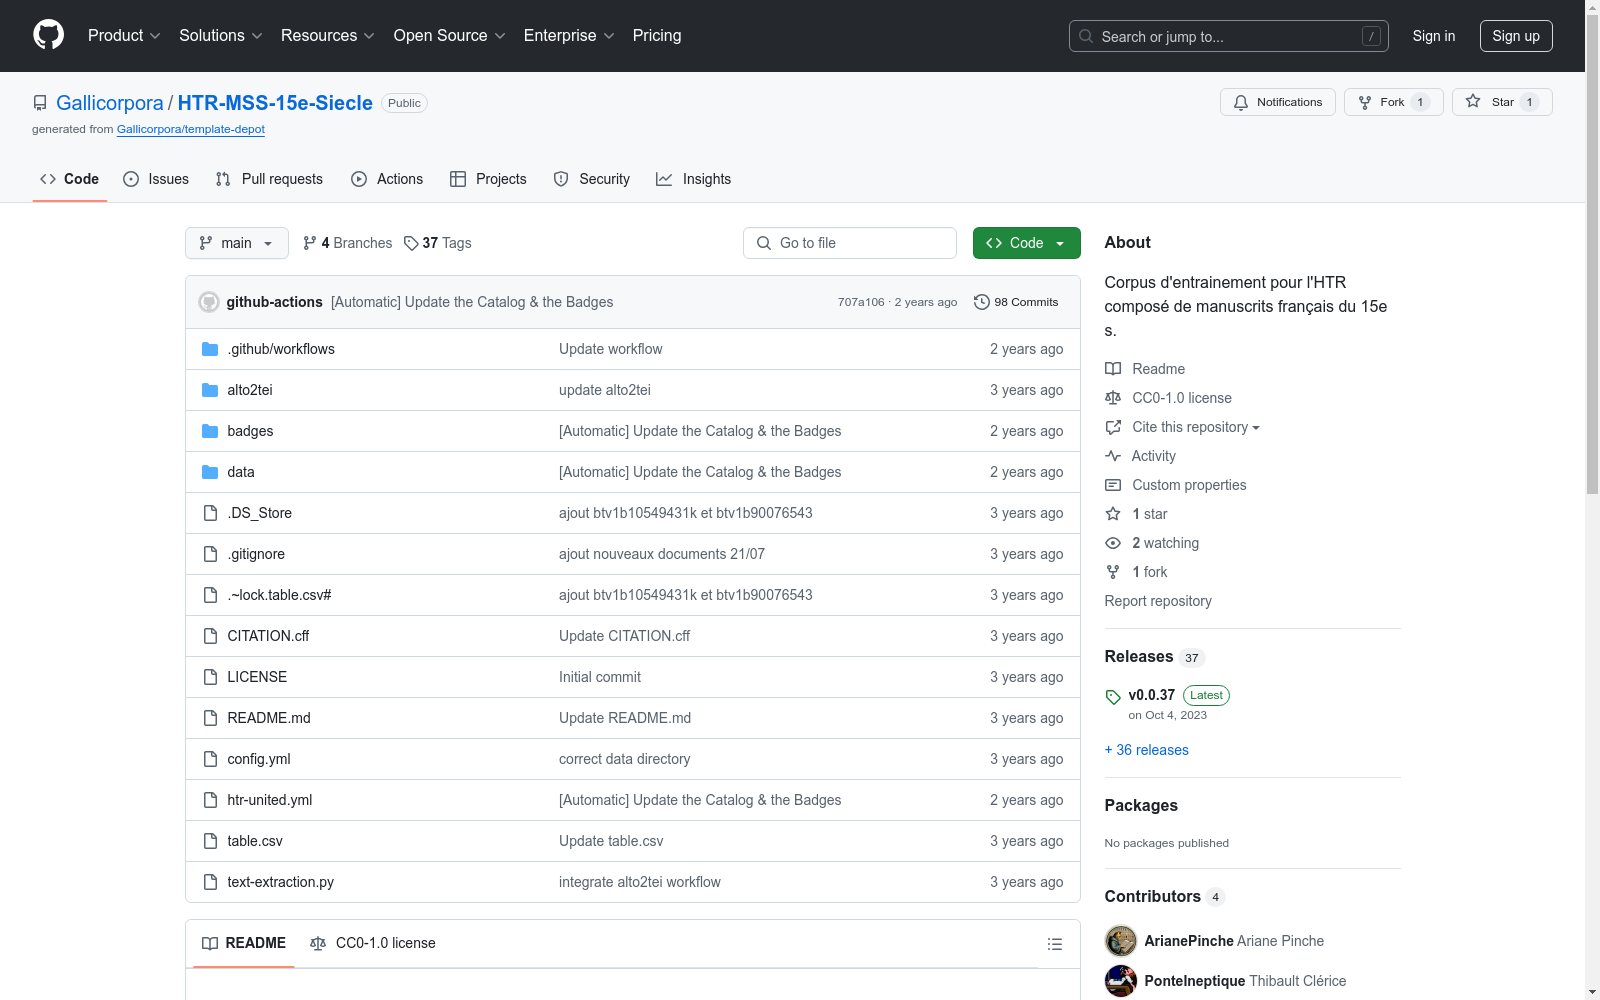Image resolution: width=1600 pixels, height=1000 pixels.
Task: Click the branch icon next to 4 Branches
Action: click(x=310, y=243)
